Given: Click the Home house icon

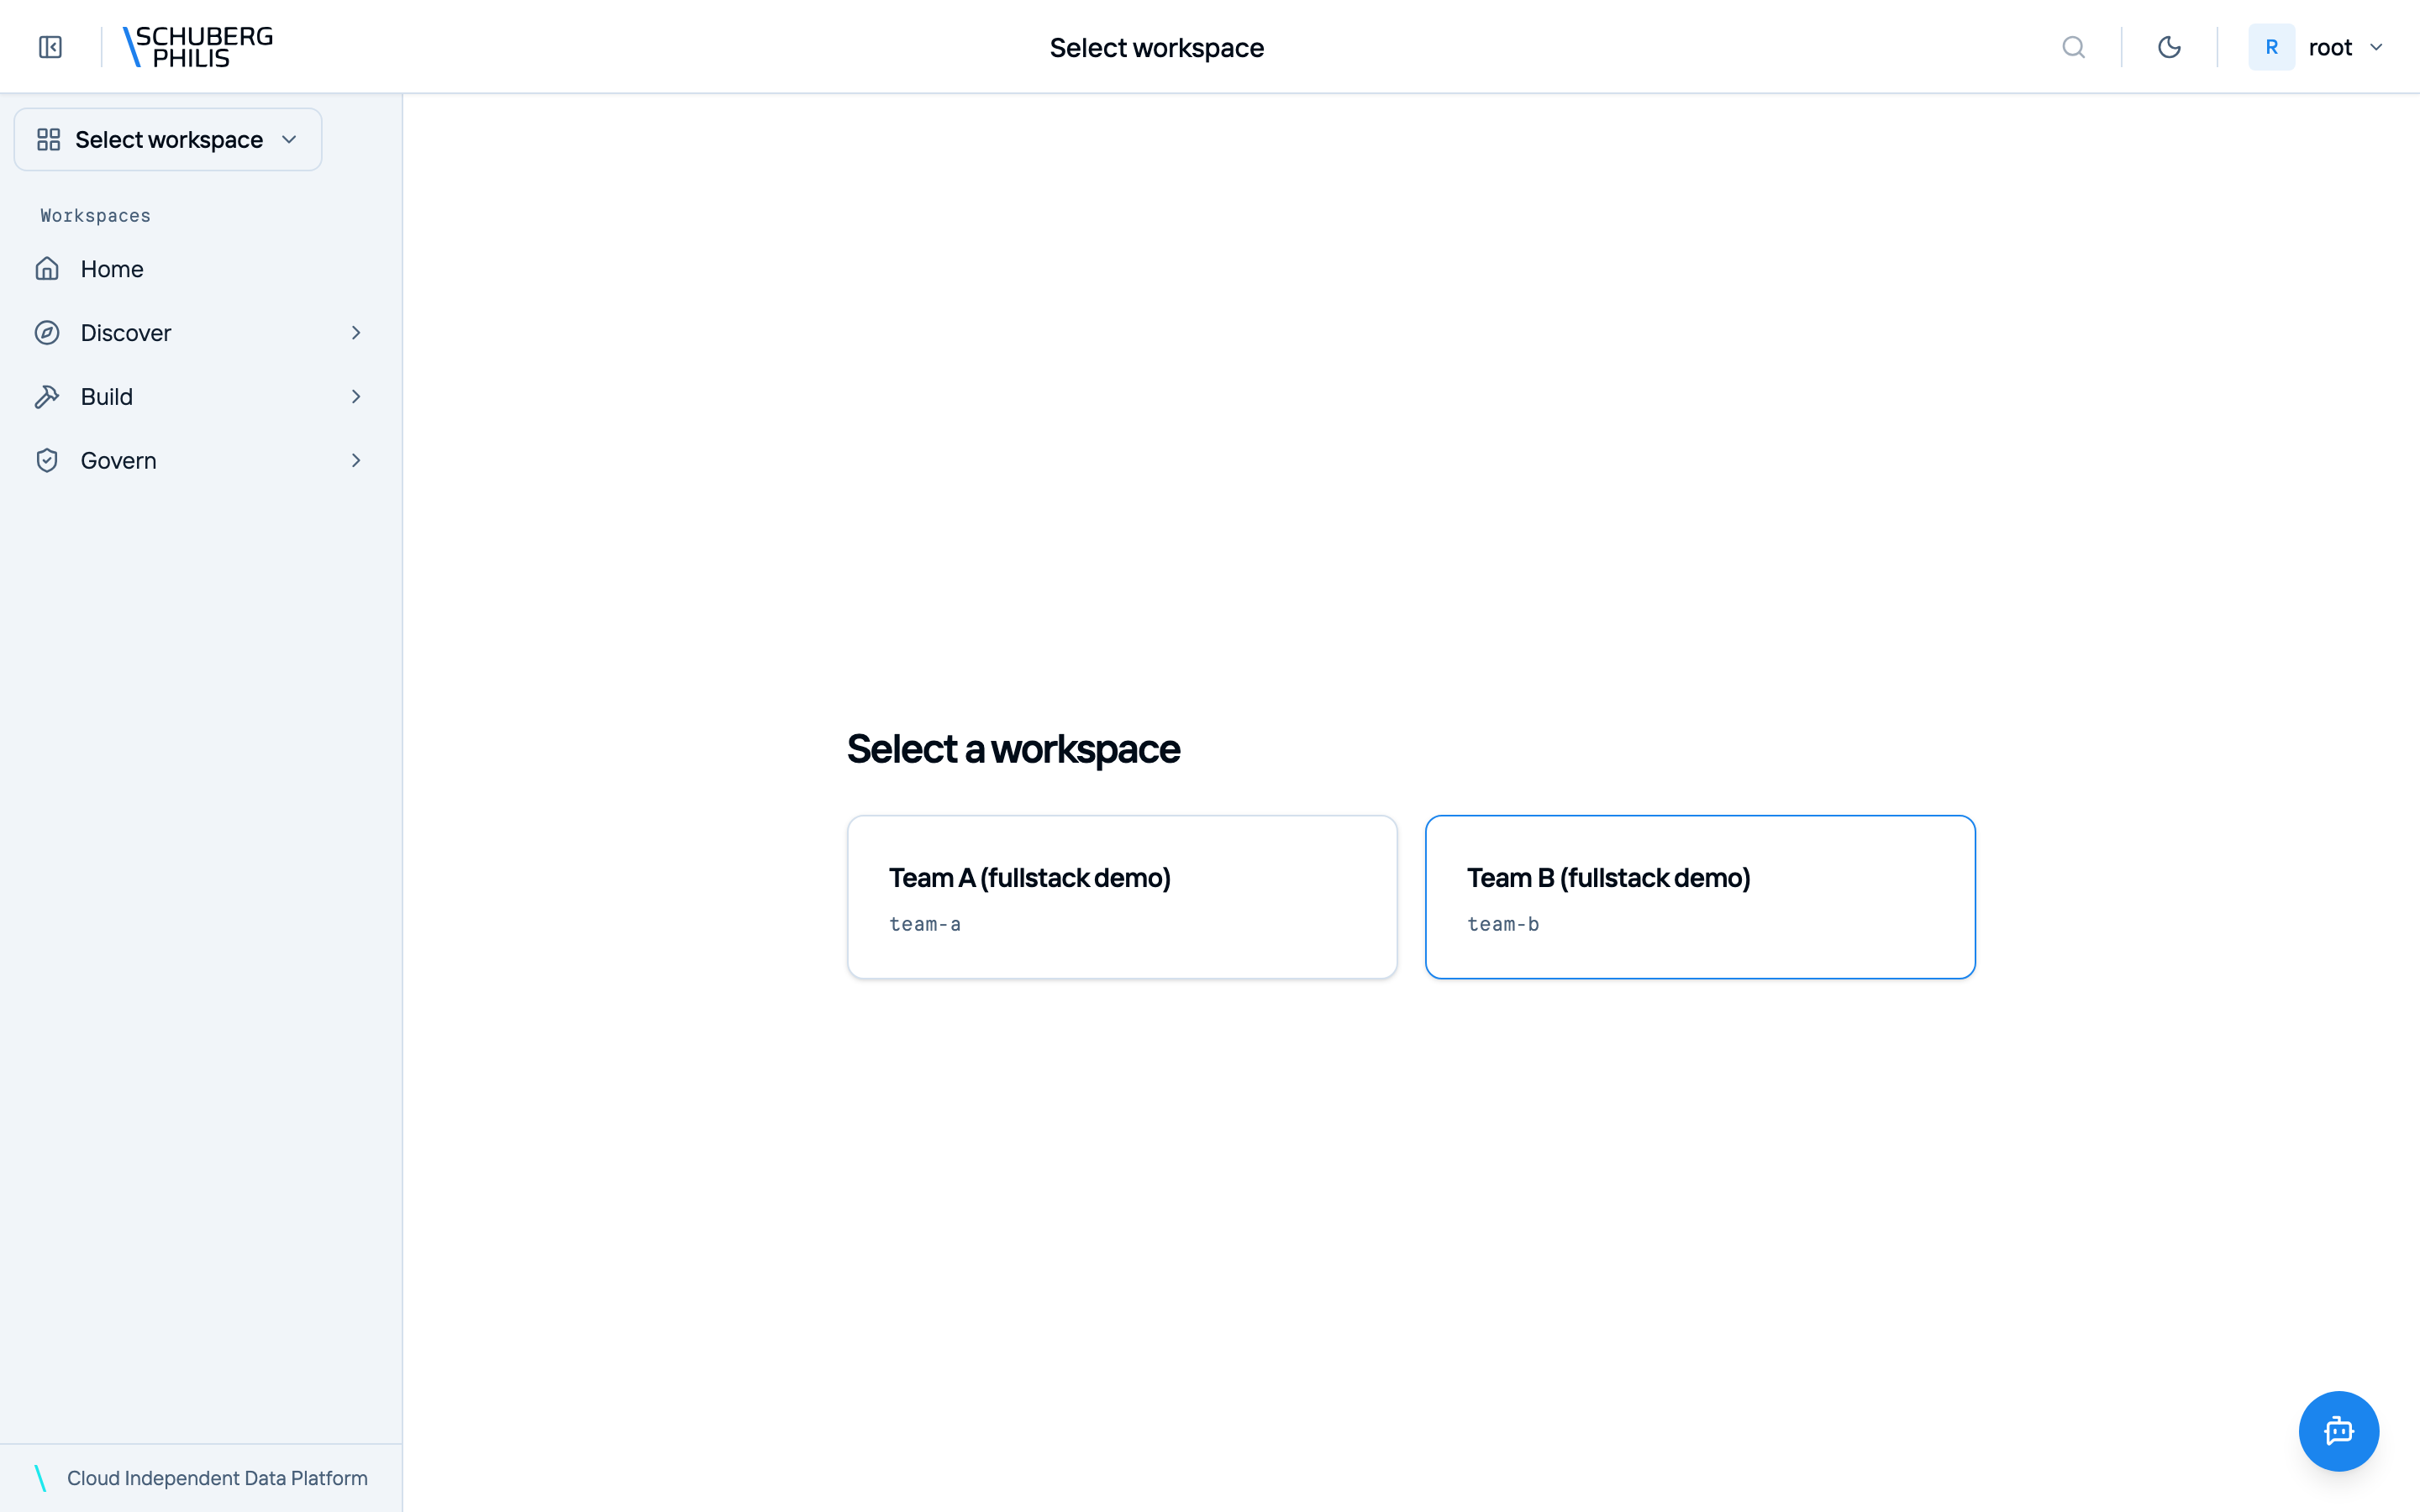Looking at the screenshot, I should (x=47, y=269).
